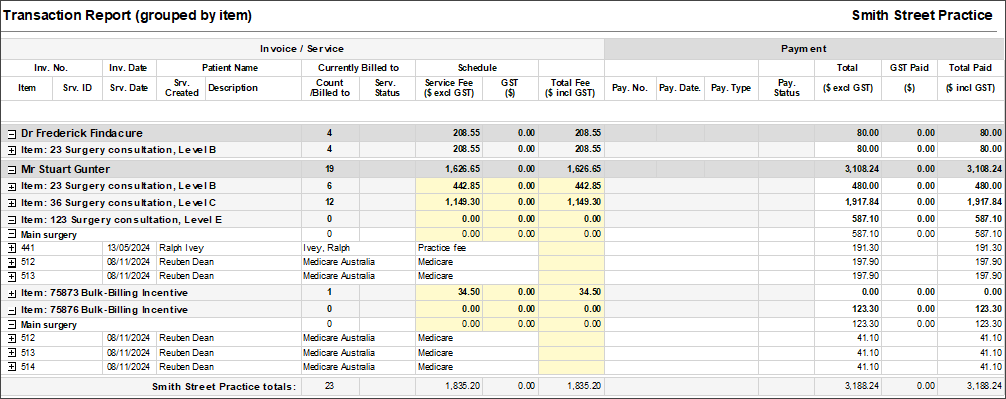Viewport: 1006px width, 399px height.
Task: Expand invoice 441 for Ralph Ivey
Action: [x=11, y=247]
